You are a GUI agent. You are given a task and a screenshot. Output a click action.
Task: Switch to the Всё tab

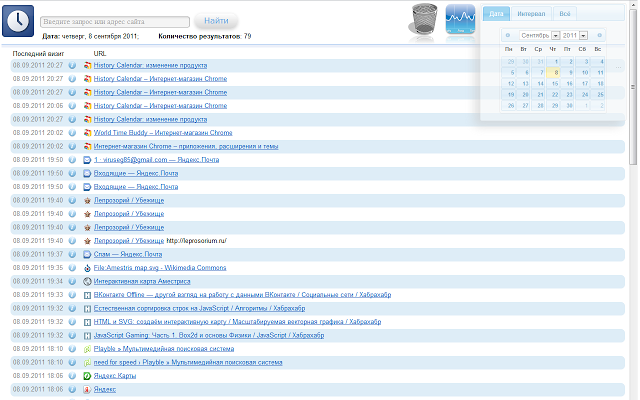pos(564,13)
